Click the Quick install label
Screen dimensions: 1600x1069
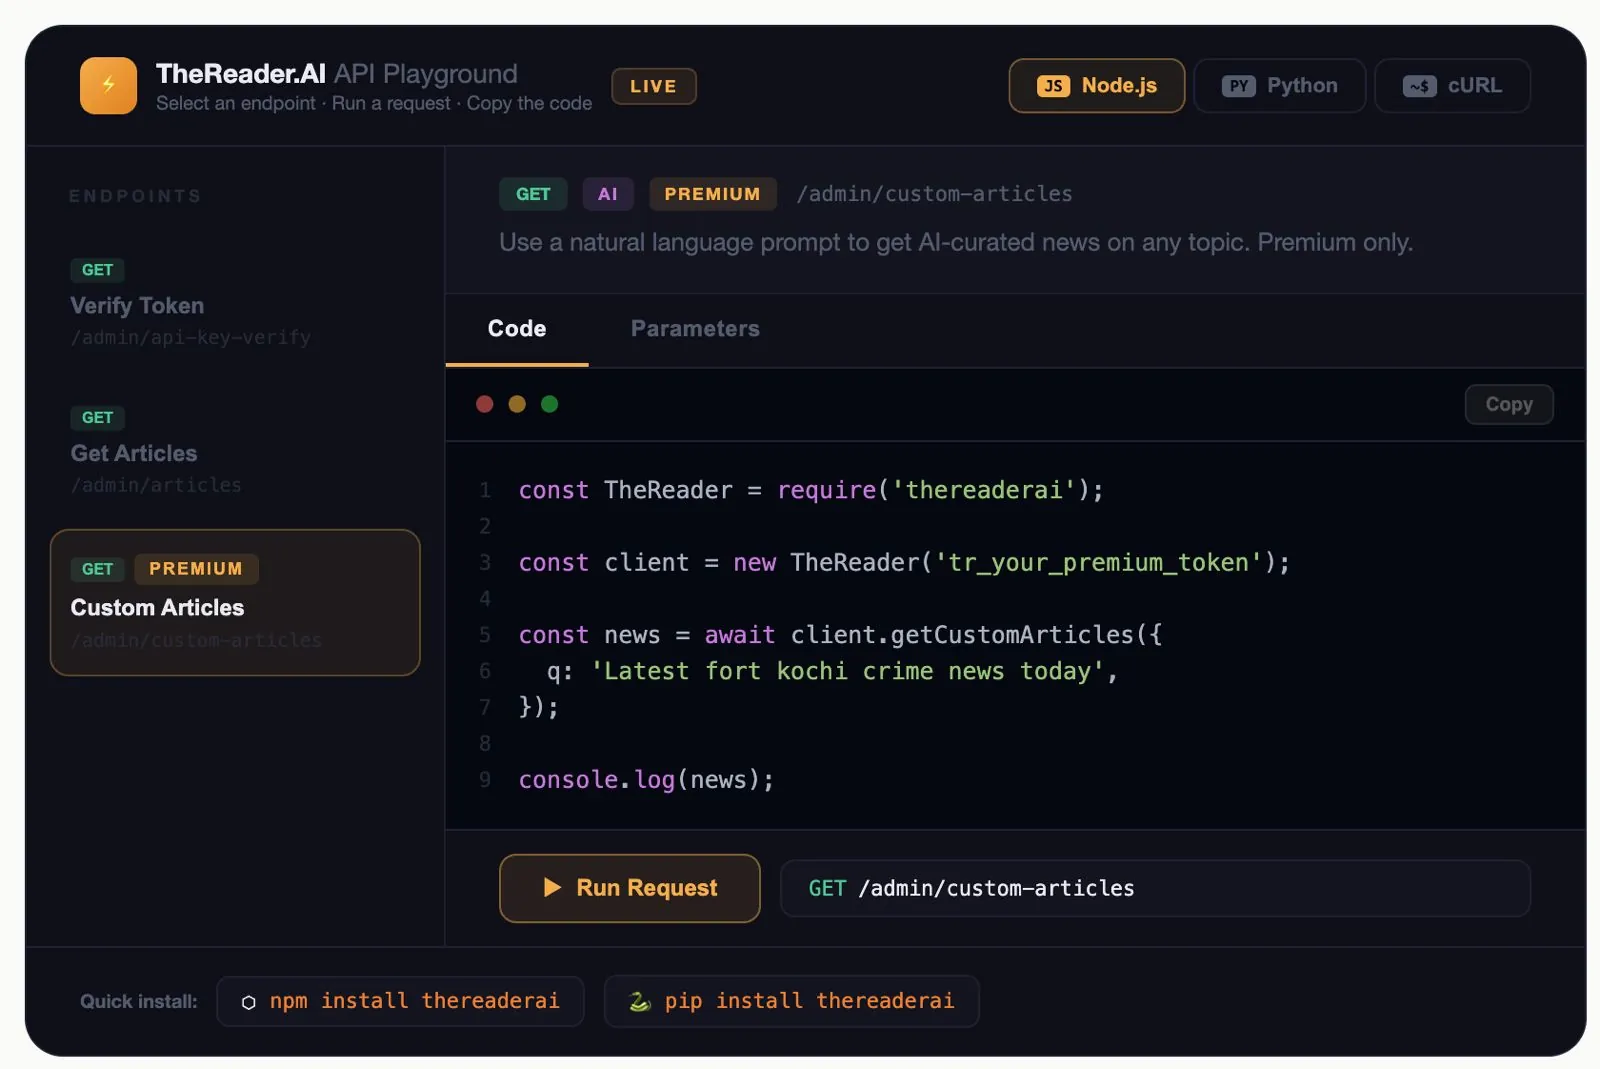click(139, 1001)
